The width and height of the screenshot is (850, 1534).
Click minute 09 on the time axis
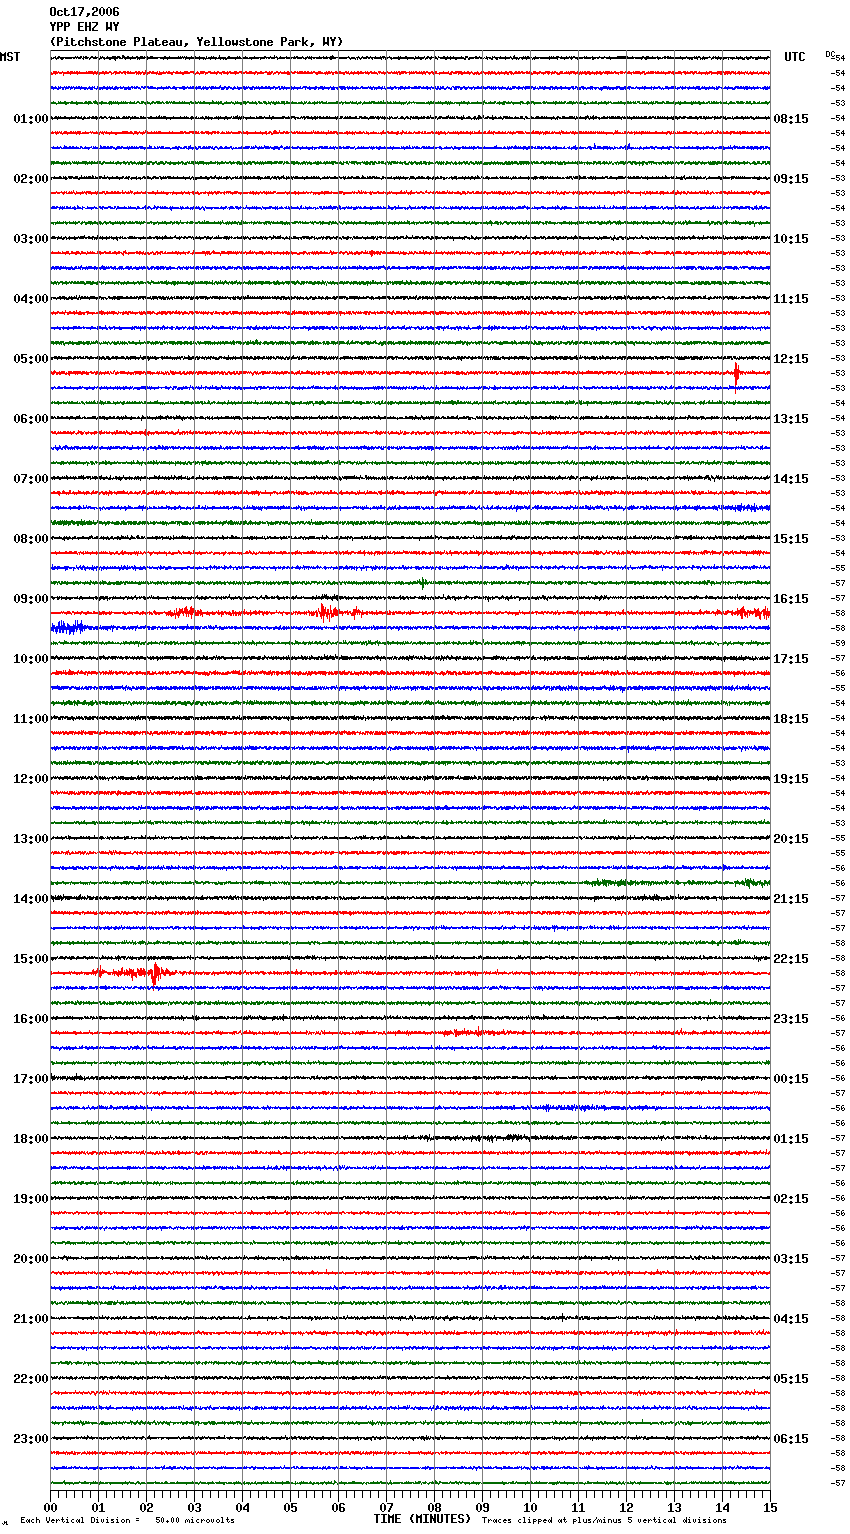(x=482, y=1507)
